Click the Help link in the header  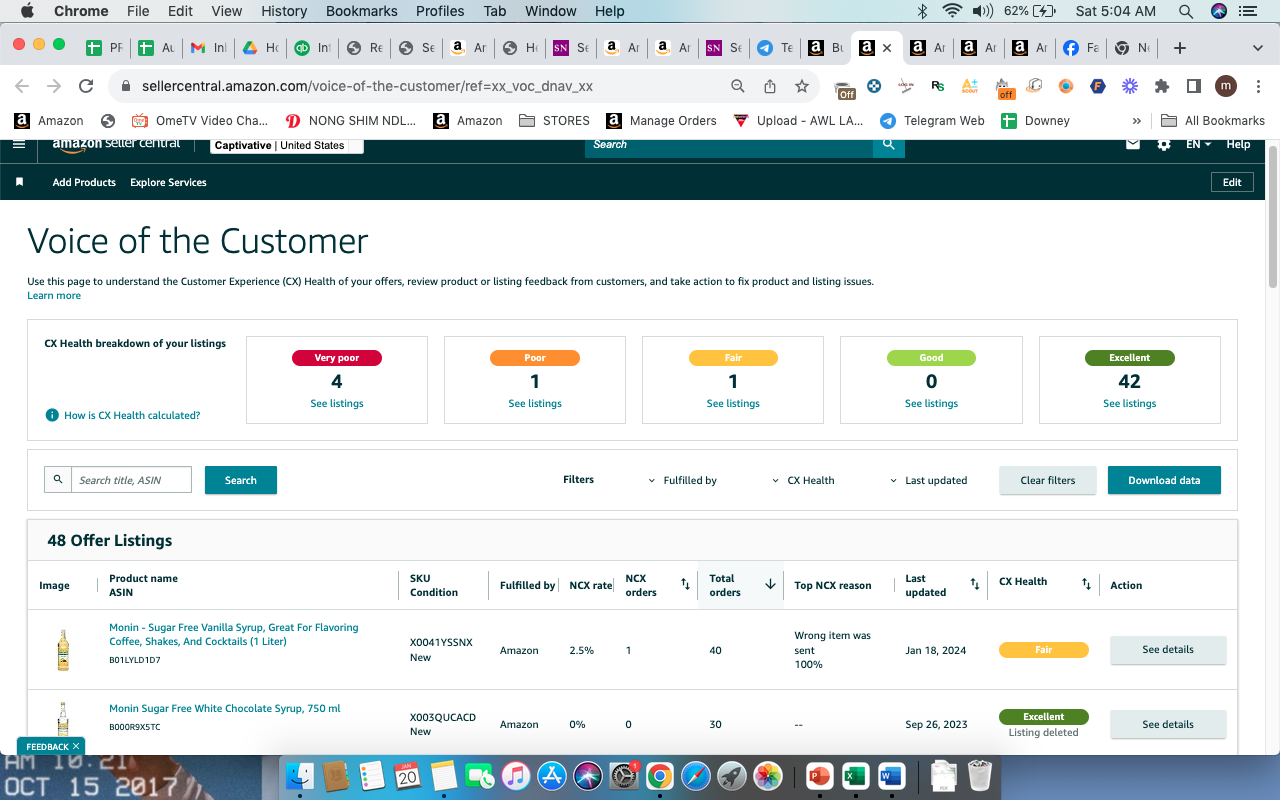(x=1238, y=144)
